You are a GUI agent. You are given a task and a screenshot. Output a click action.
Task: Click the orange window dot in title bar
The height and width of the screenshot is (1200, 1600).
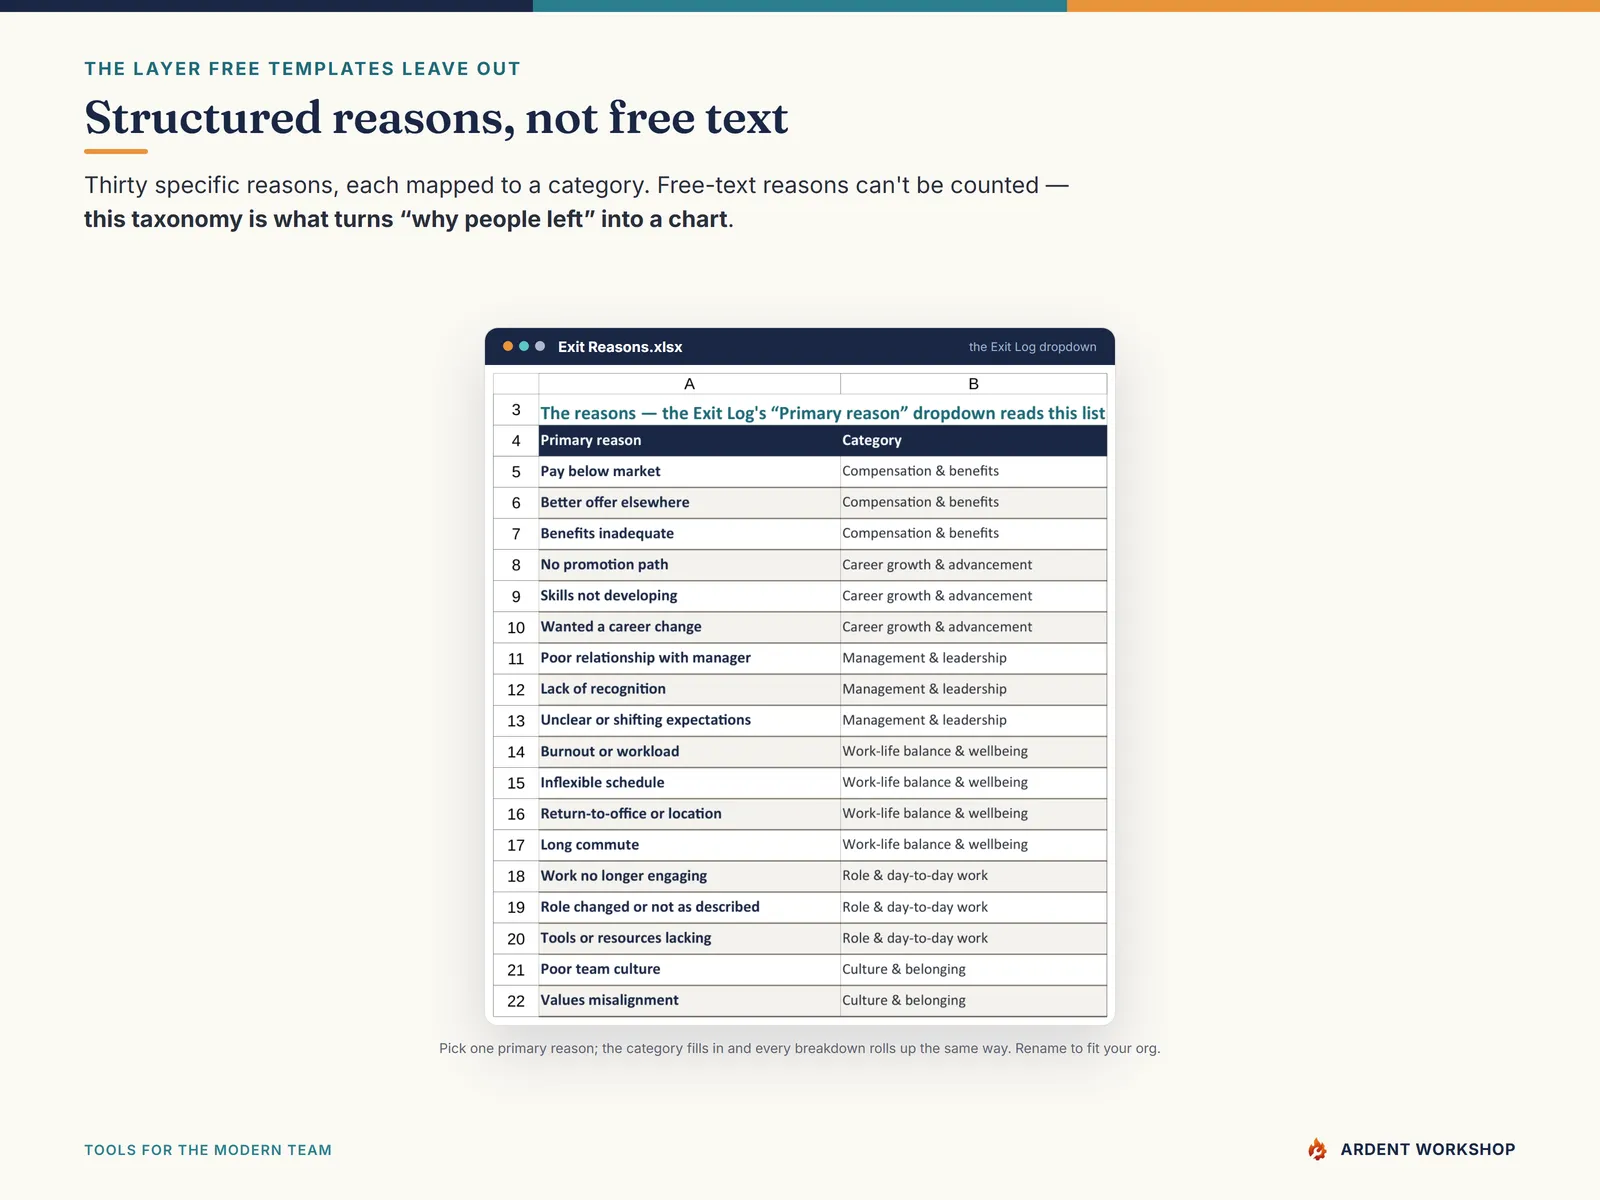pos(508,346)
